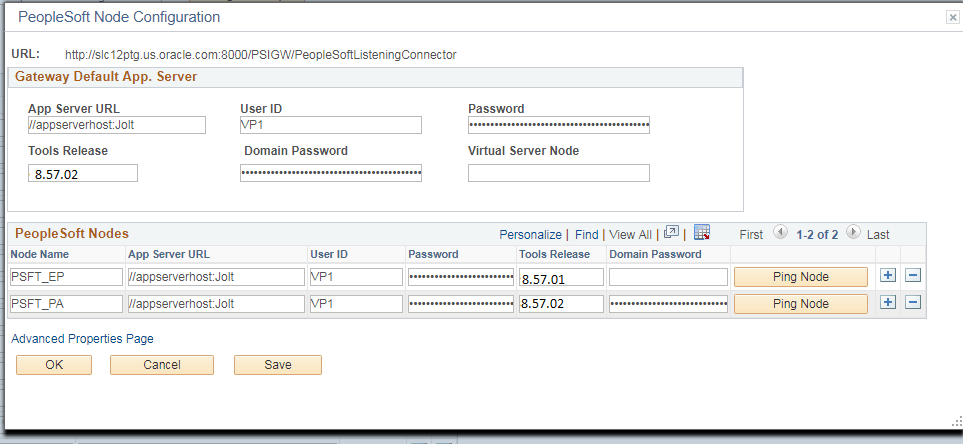Click the dialog resize grip corner
This screenshot has width=963, height=444.
pos(957,421)
